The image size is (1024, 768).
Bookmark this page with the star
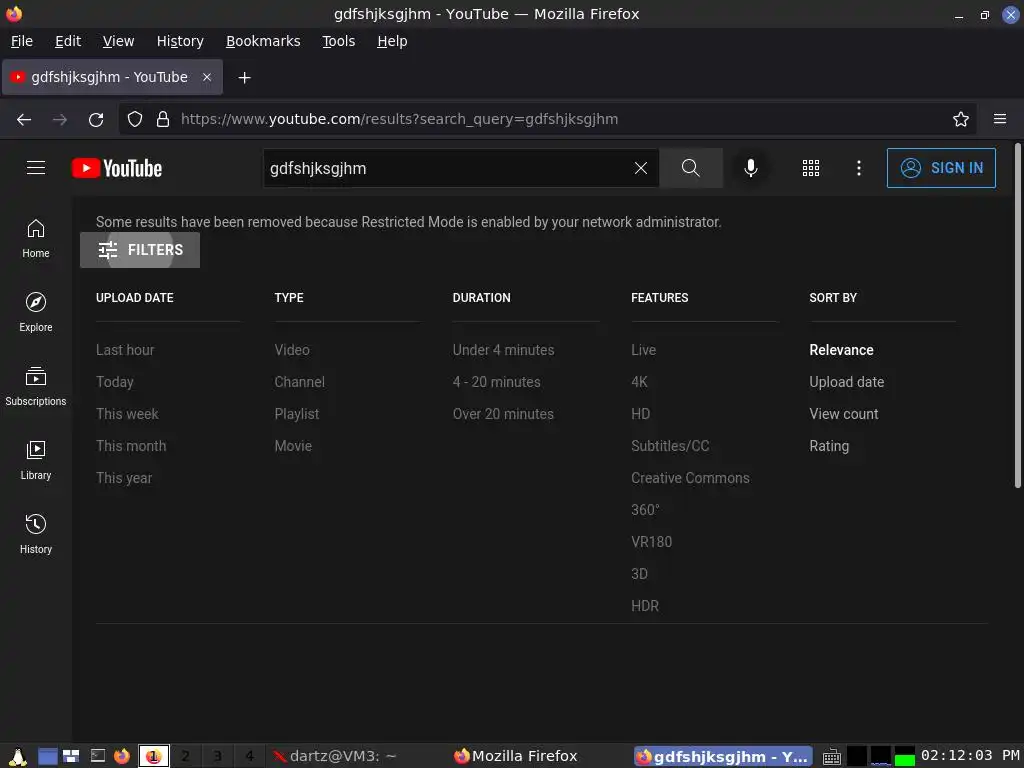(x=961, y=120)
